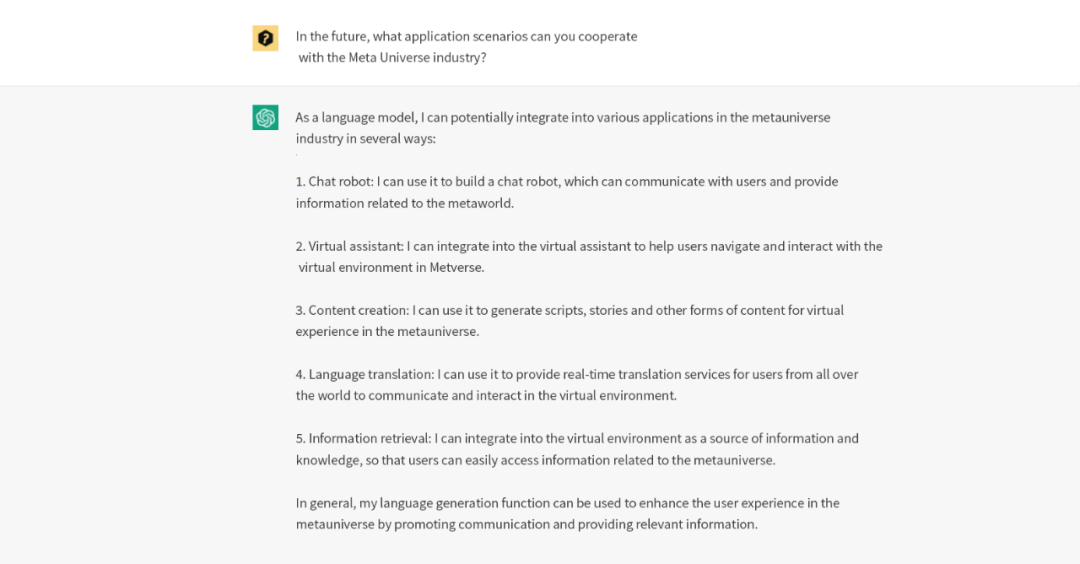Screen dimensions: 1080x564
Task: Click the line starting "the world to communicate"
Action: tap(486, 396)
